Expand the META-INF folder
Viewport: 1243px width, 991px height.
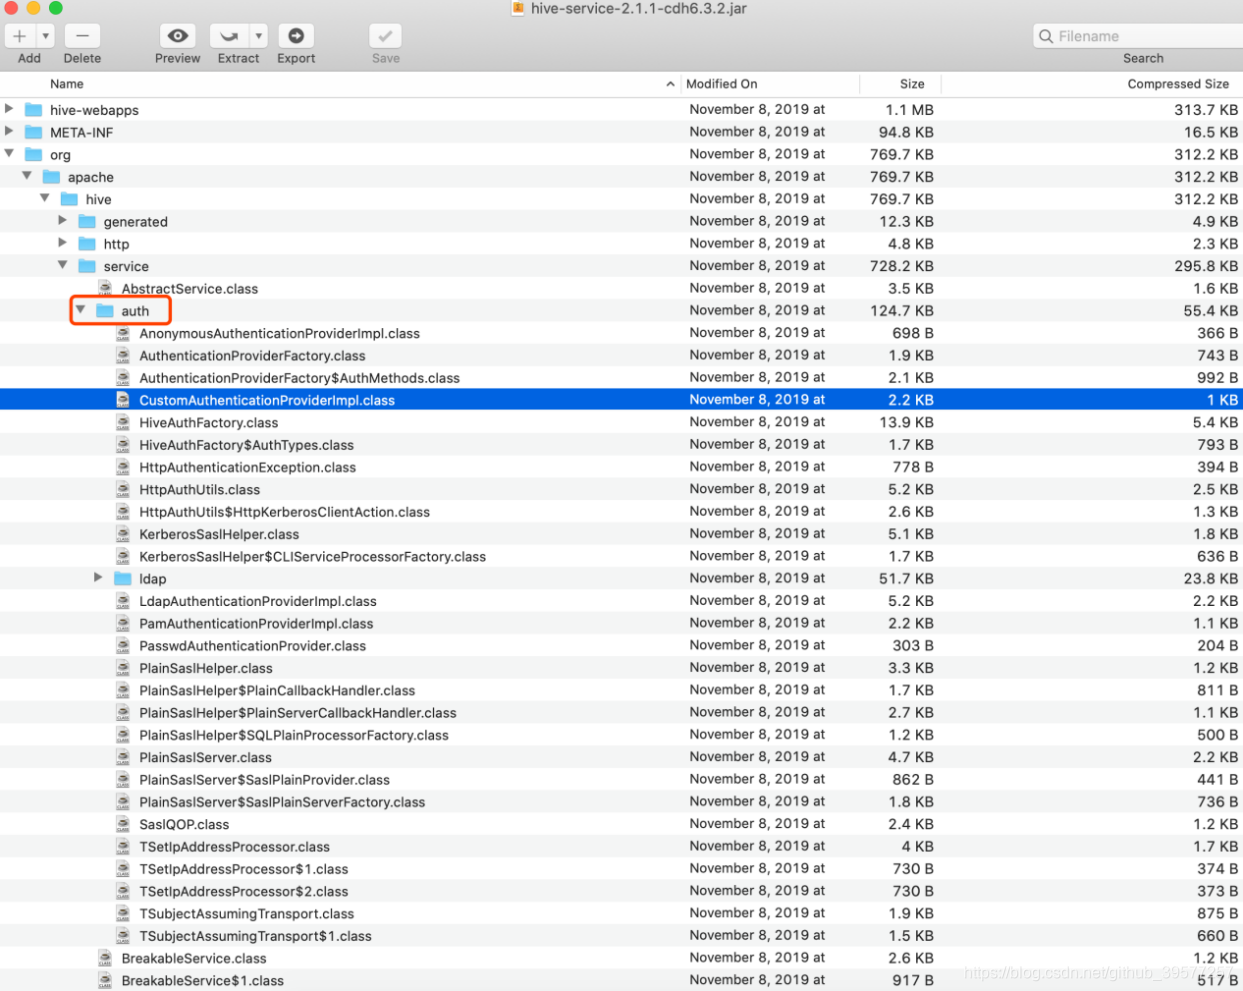pyautogui.click(x=9, y=131)
